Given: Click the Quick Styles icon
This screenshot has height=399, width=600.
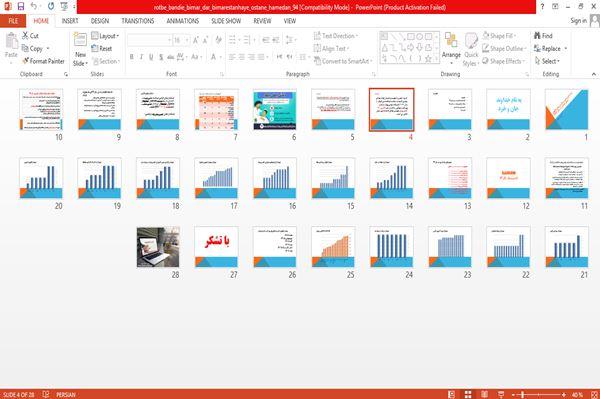Looking at the screenshot, I should point(471,41).
